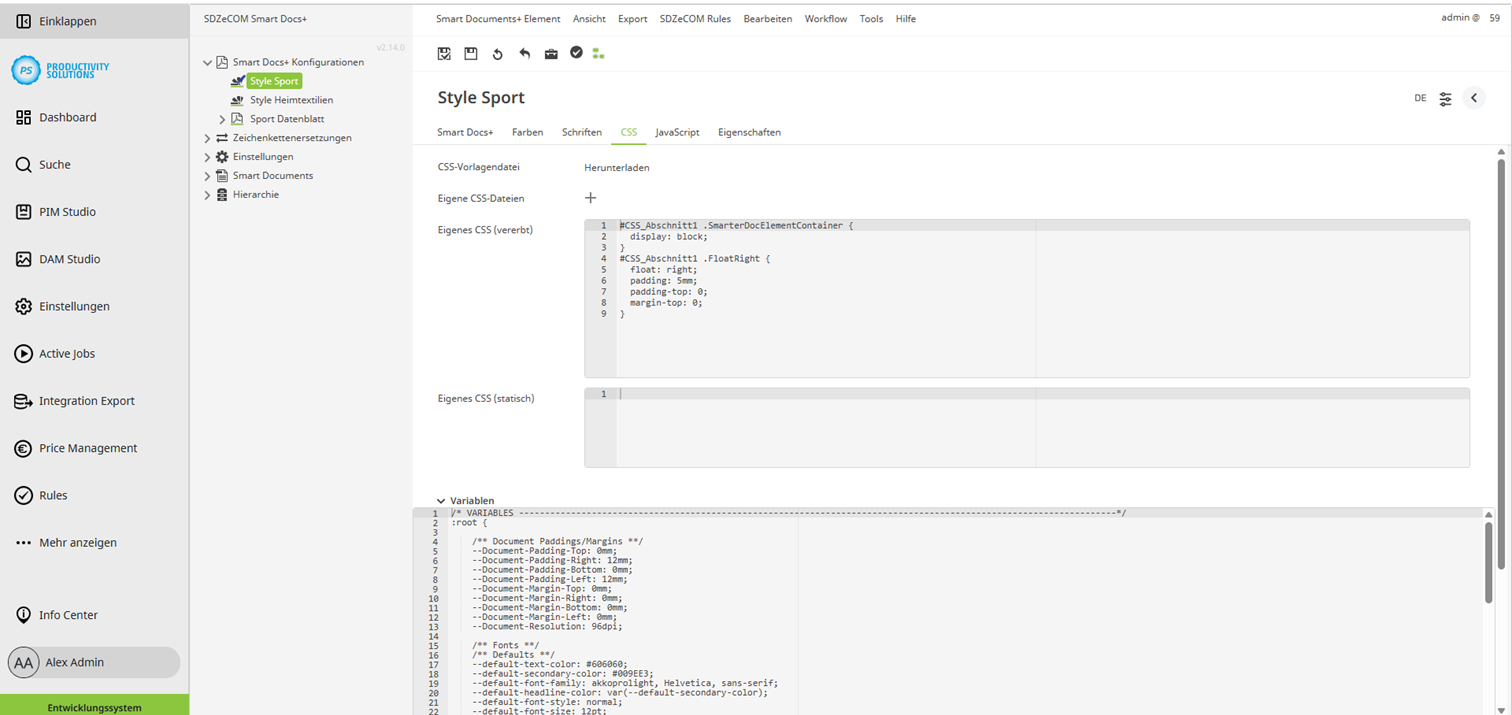Click the green hierarchy icon in the toolbar

pyautogui.click(x=598, y=54)
